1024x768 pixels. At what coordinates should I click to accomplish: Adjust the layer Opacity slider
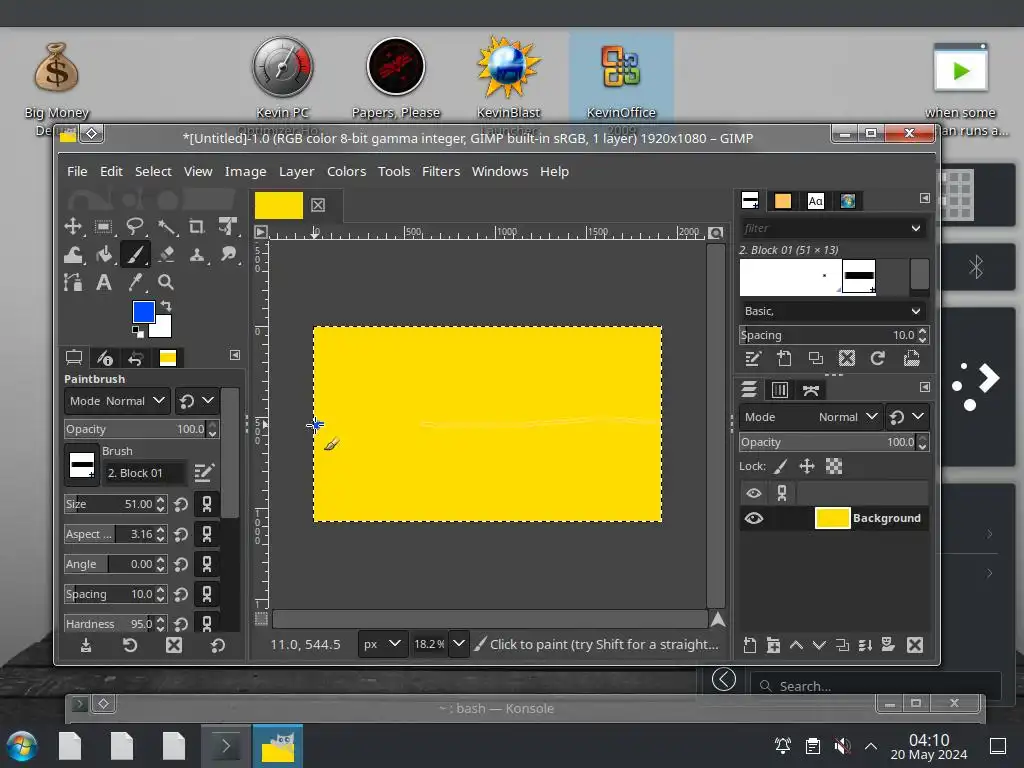827,442
